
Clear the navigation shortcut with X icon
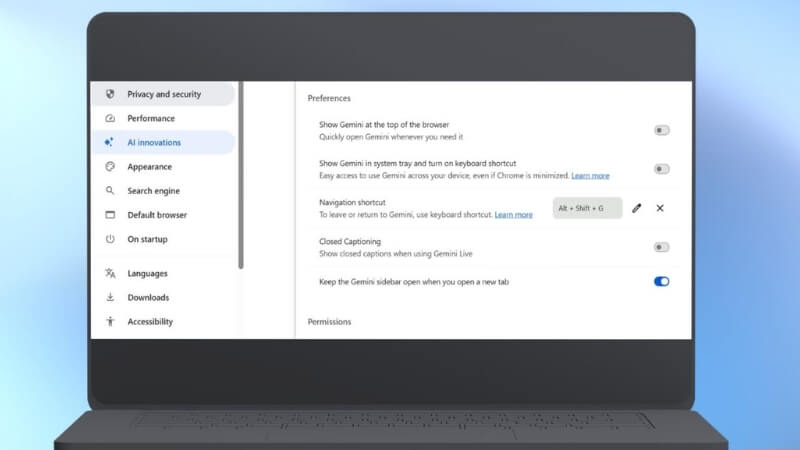tap(660, 208)
